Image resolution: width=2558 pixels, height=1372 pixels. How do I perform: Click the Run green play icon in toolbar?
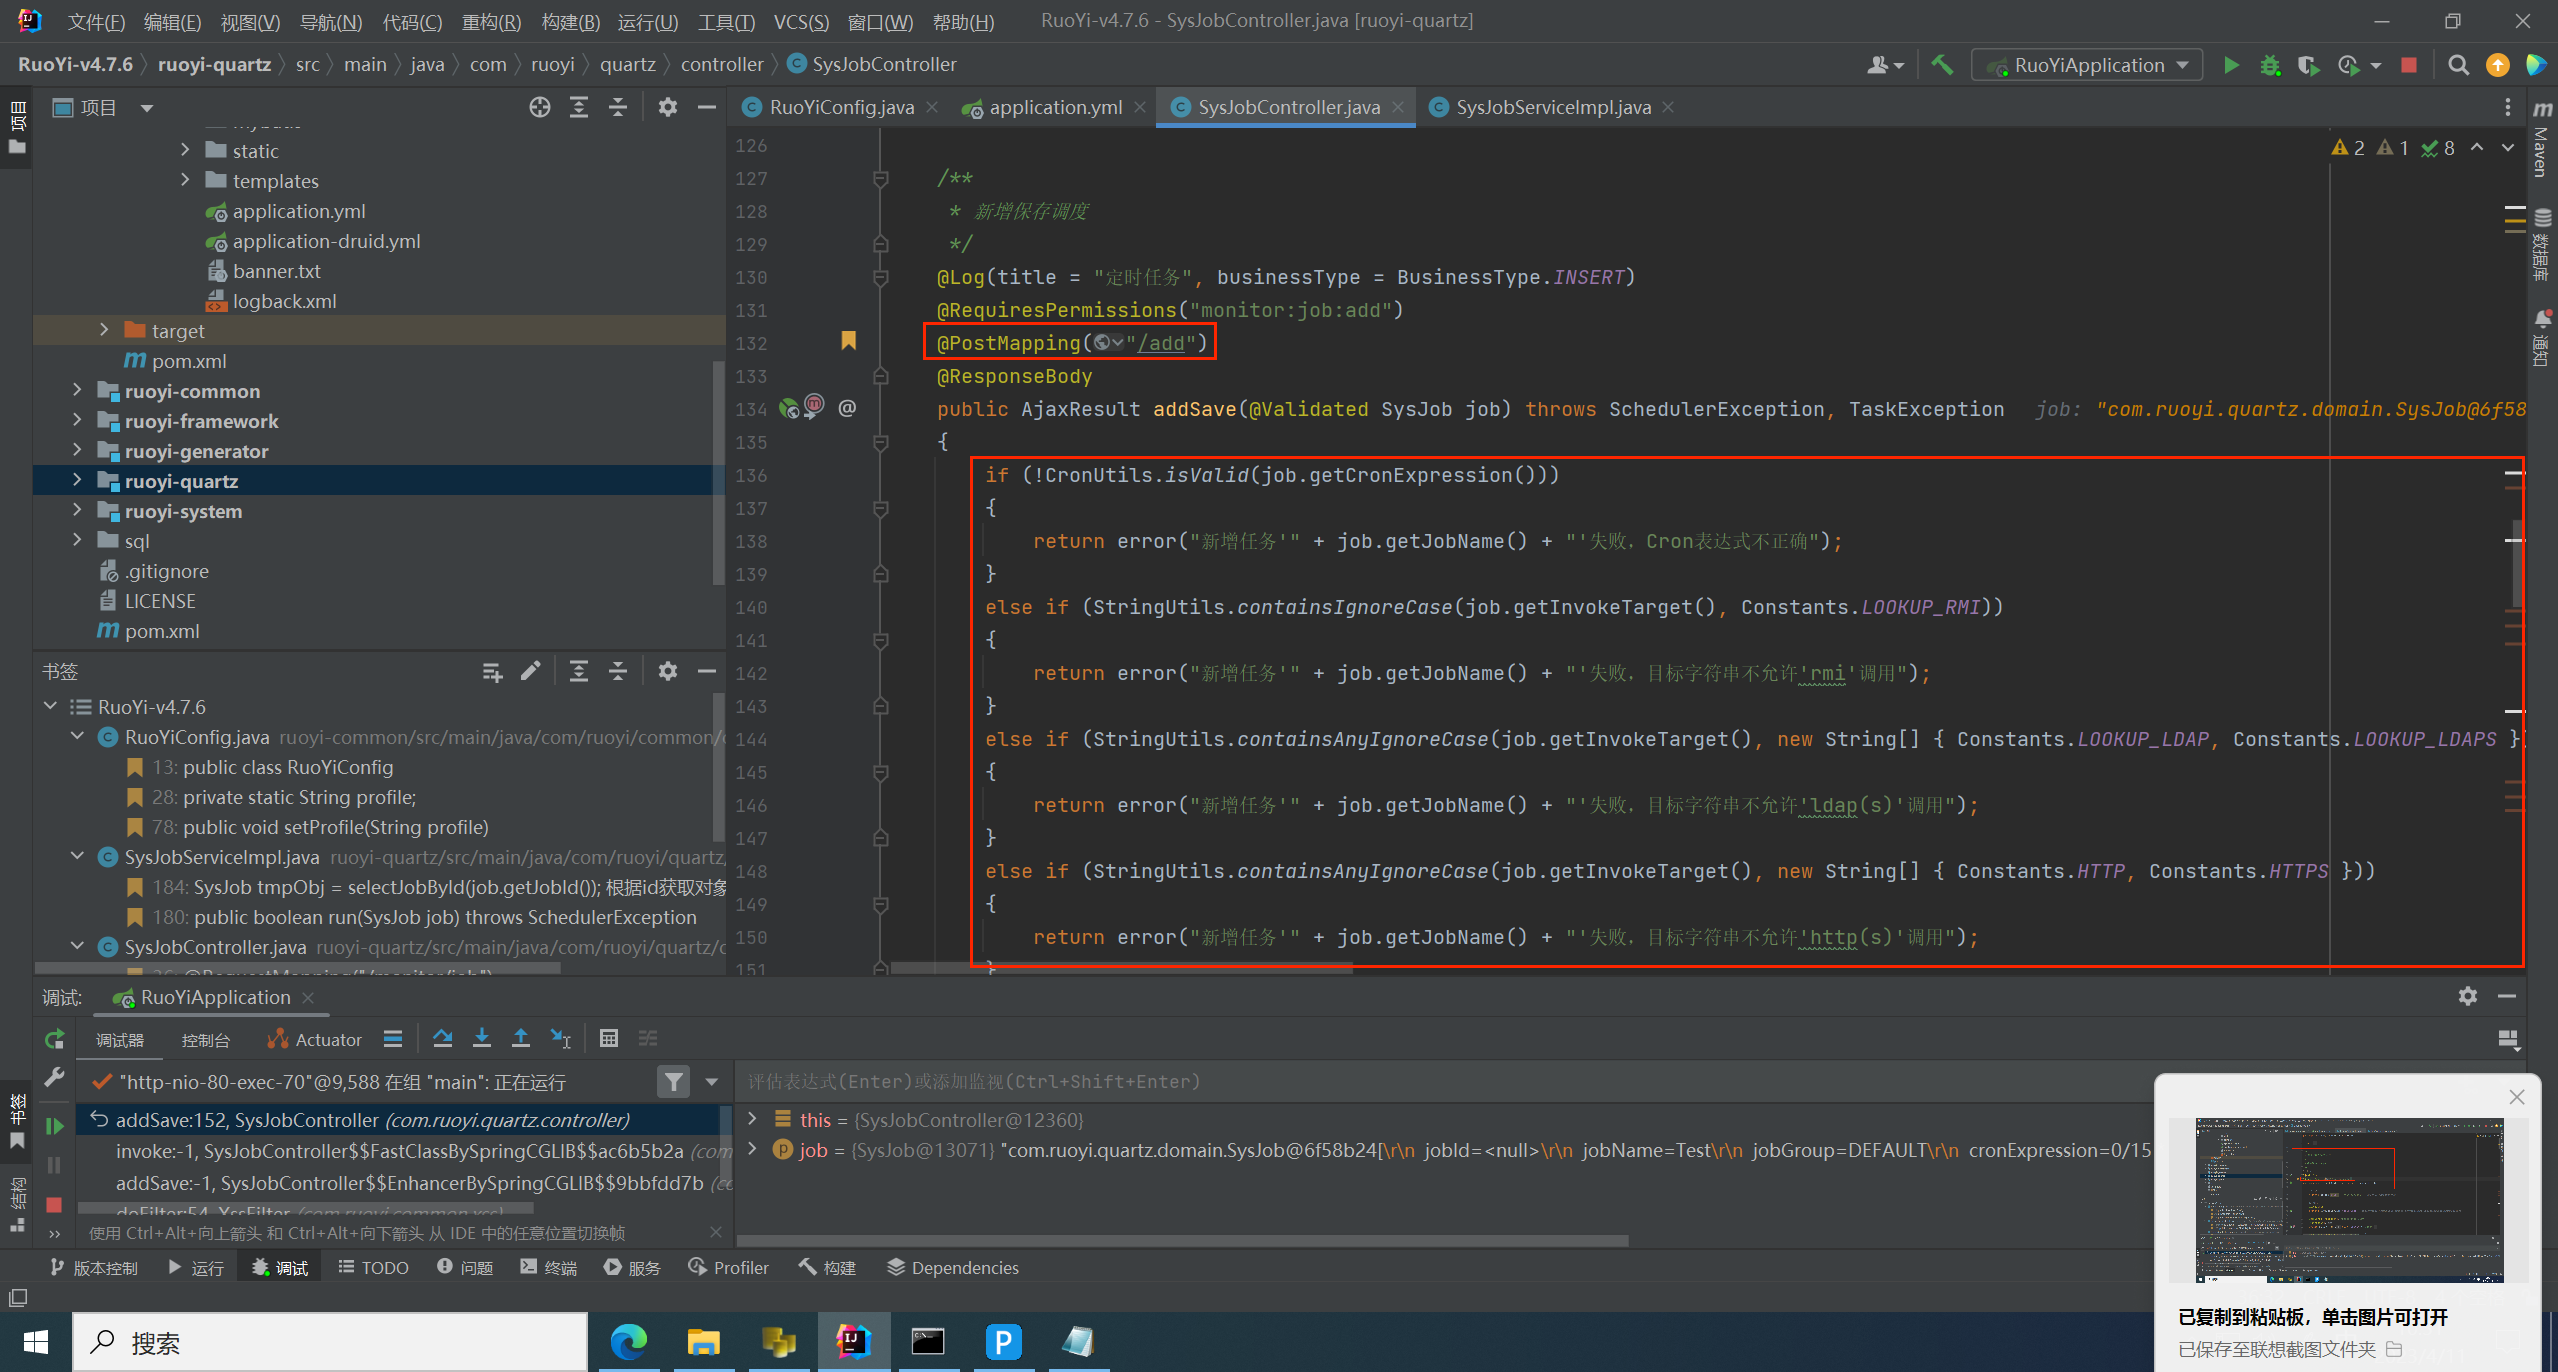pos(2231,65)
